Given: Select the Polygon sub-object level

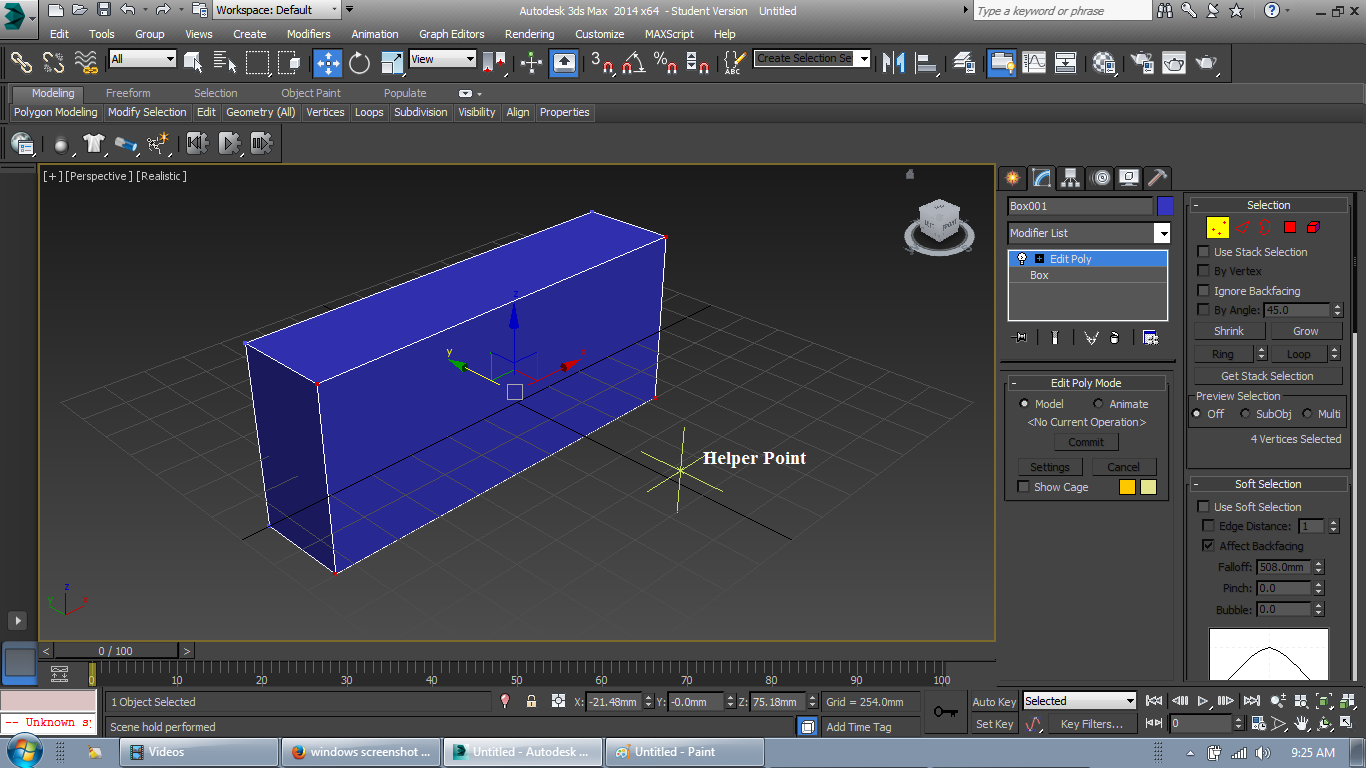Looking at the screenshot, I should point(1290,227).
